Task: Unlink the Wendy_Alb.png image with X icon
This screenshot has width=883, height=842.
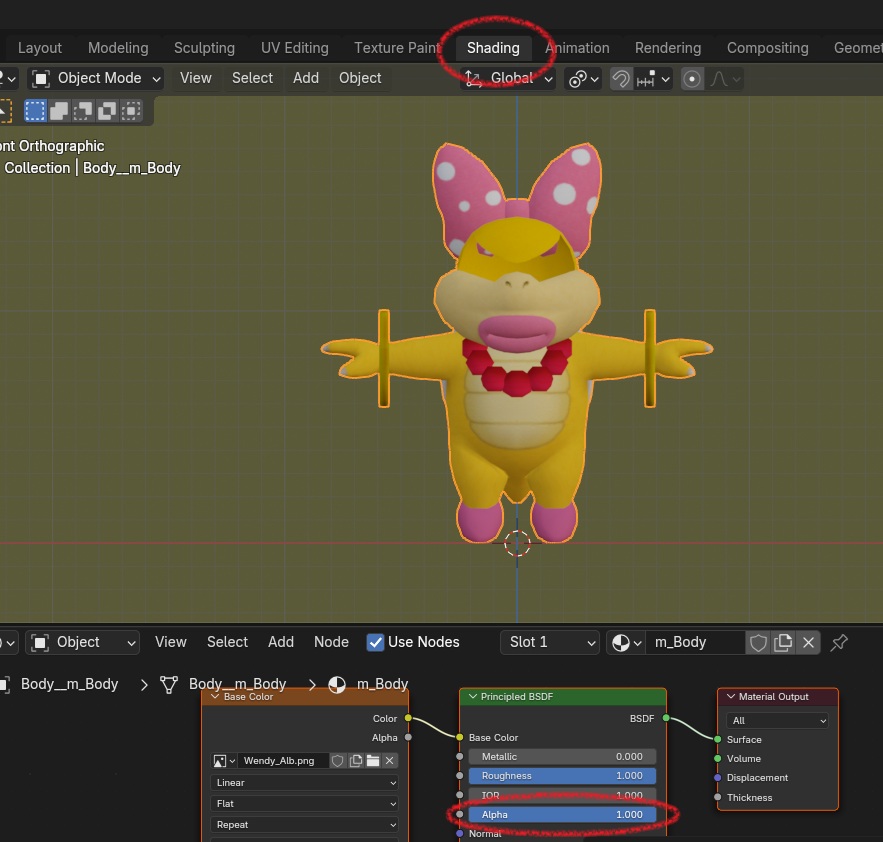Action: coord(390,761)
